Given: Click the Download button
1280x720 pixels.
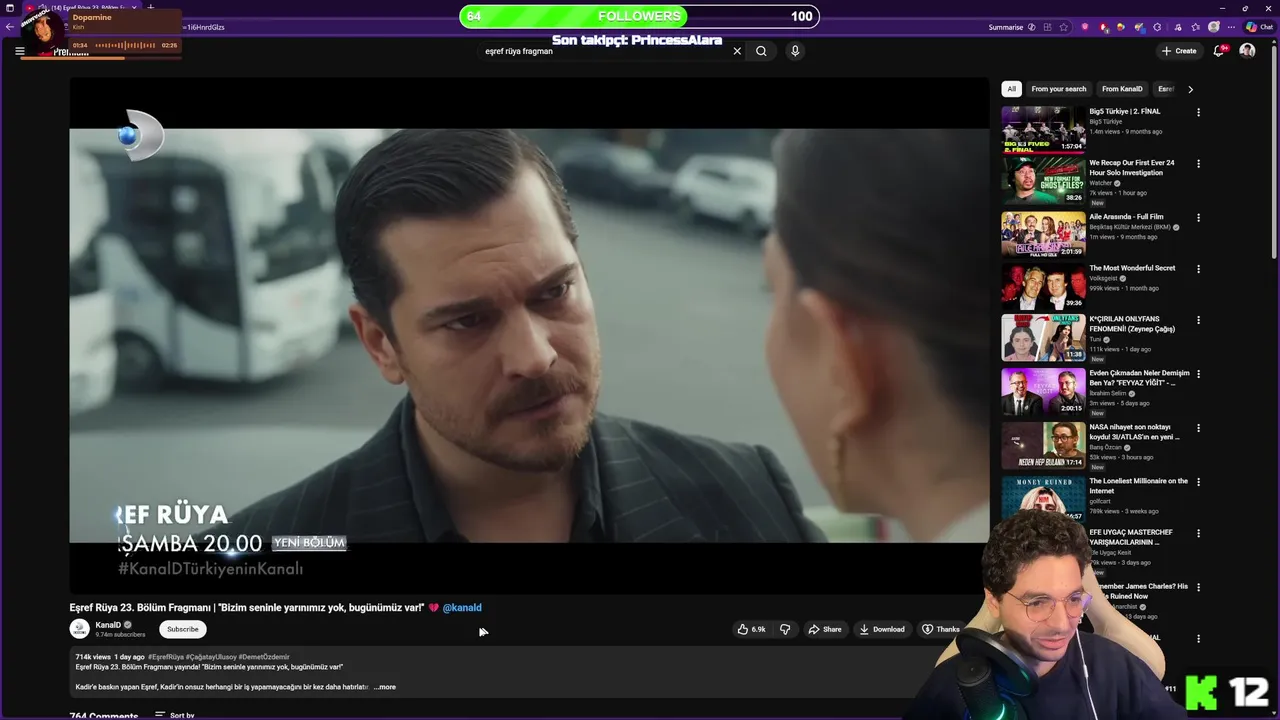Looking at the screenshot, I should click(882, 629).
